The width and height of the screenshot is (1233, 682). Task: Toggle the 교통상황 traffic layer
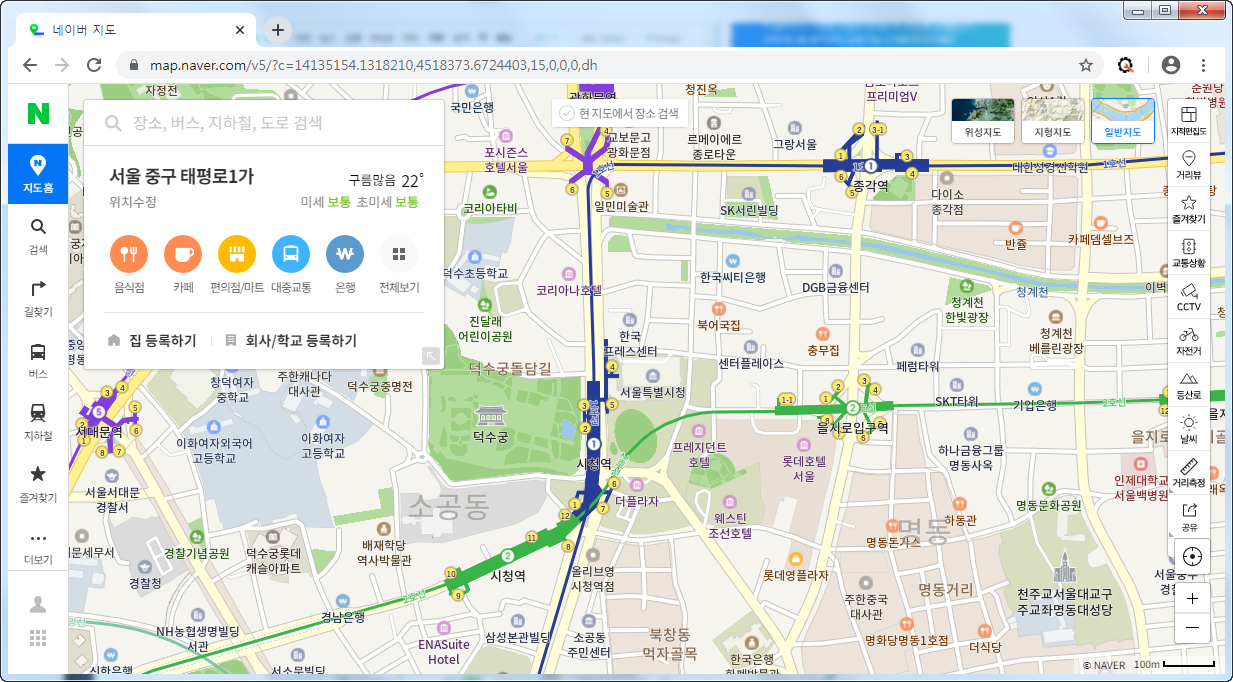(1189, 252)
